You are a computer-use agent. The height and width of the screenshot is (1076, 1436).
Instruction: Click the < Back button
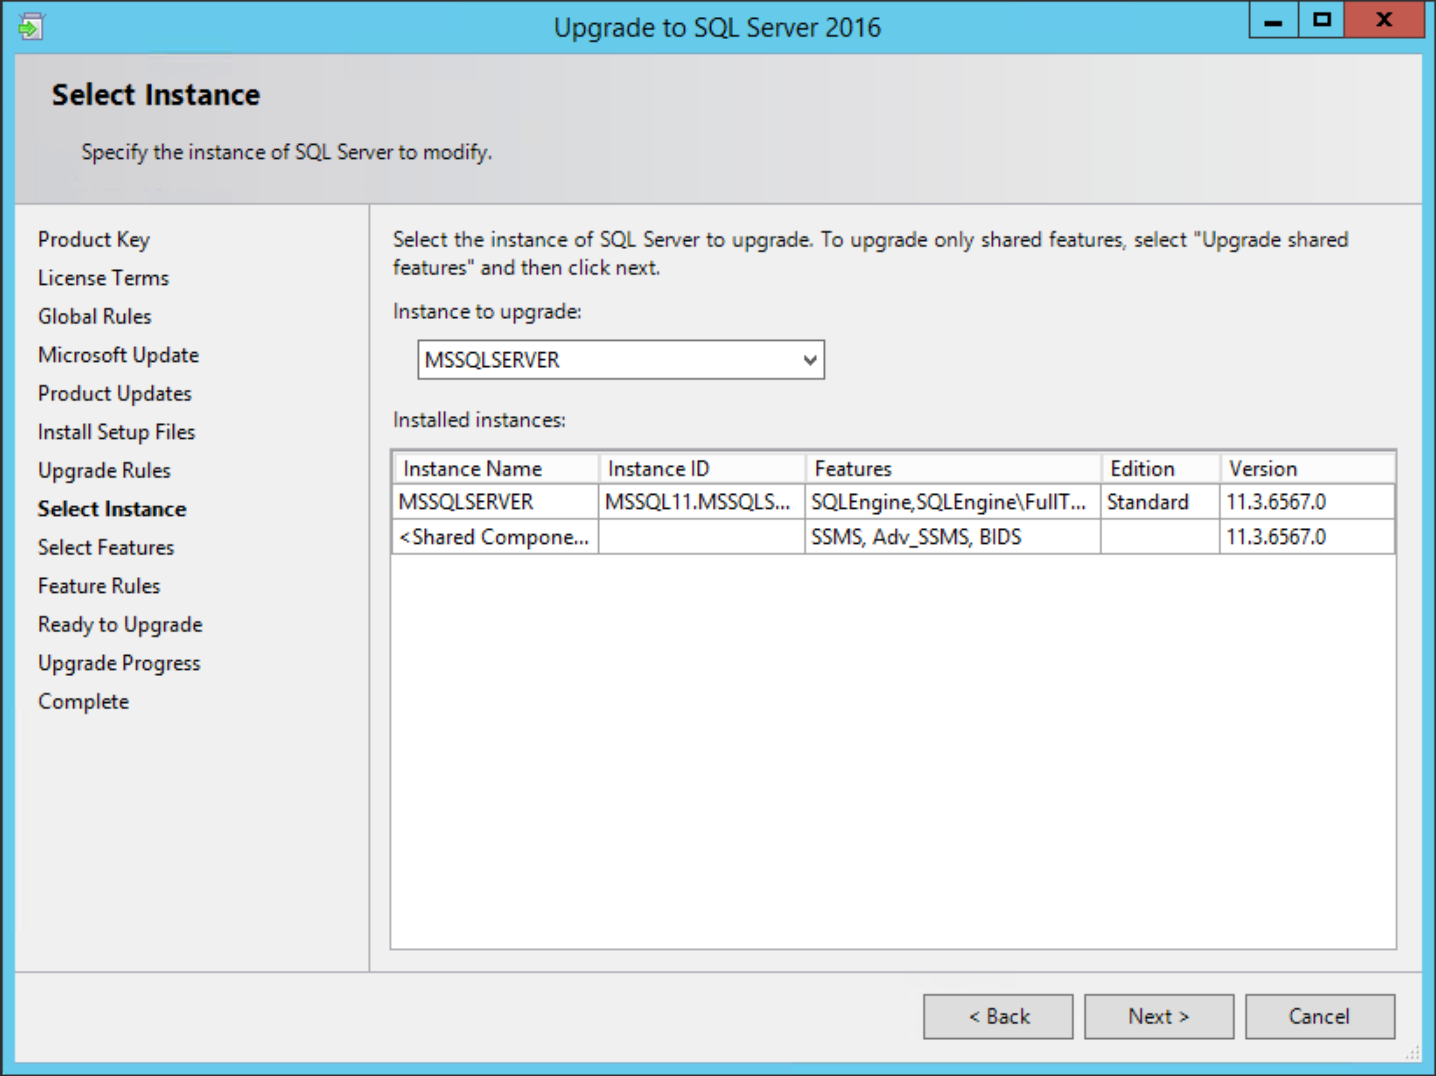click(x=998, y=1016)
